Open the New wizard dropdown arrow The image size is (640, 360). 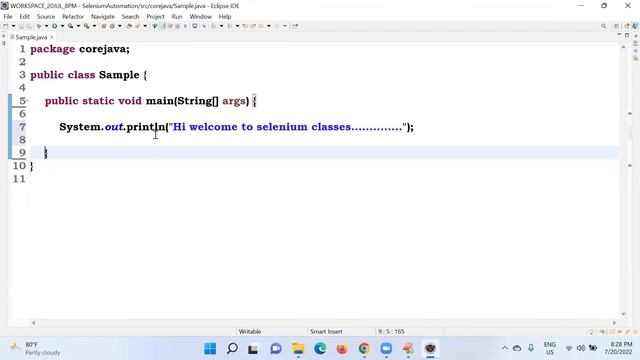click(13, 26)
